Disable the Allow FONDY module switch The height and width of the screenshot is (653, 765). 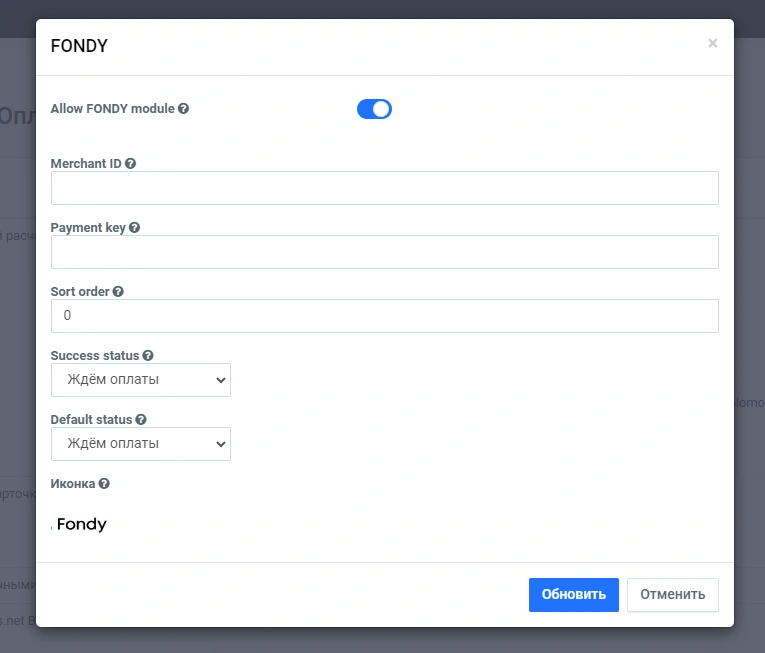pos(374,109)
